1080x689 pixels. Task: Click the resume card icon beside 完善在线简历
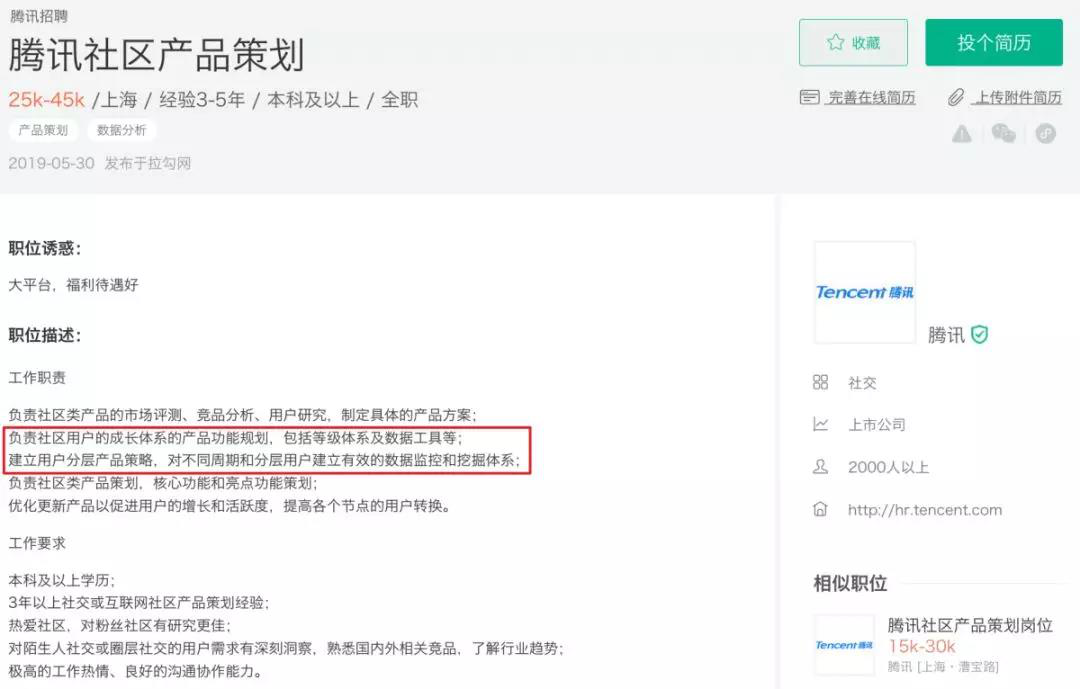pos(808,97)
